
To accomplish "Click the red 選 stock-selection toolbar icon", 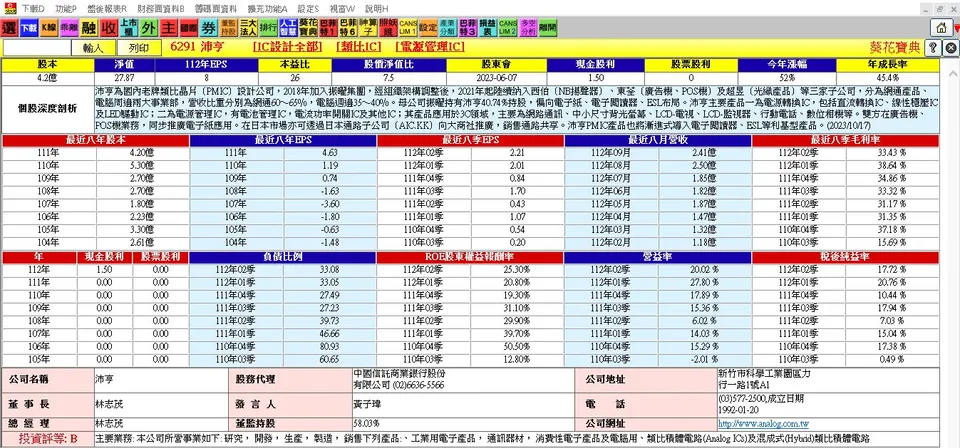I will click(10, 28).
